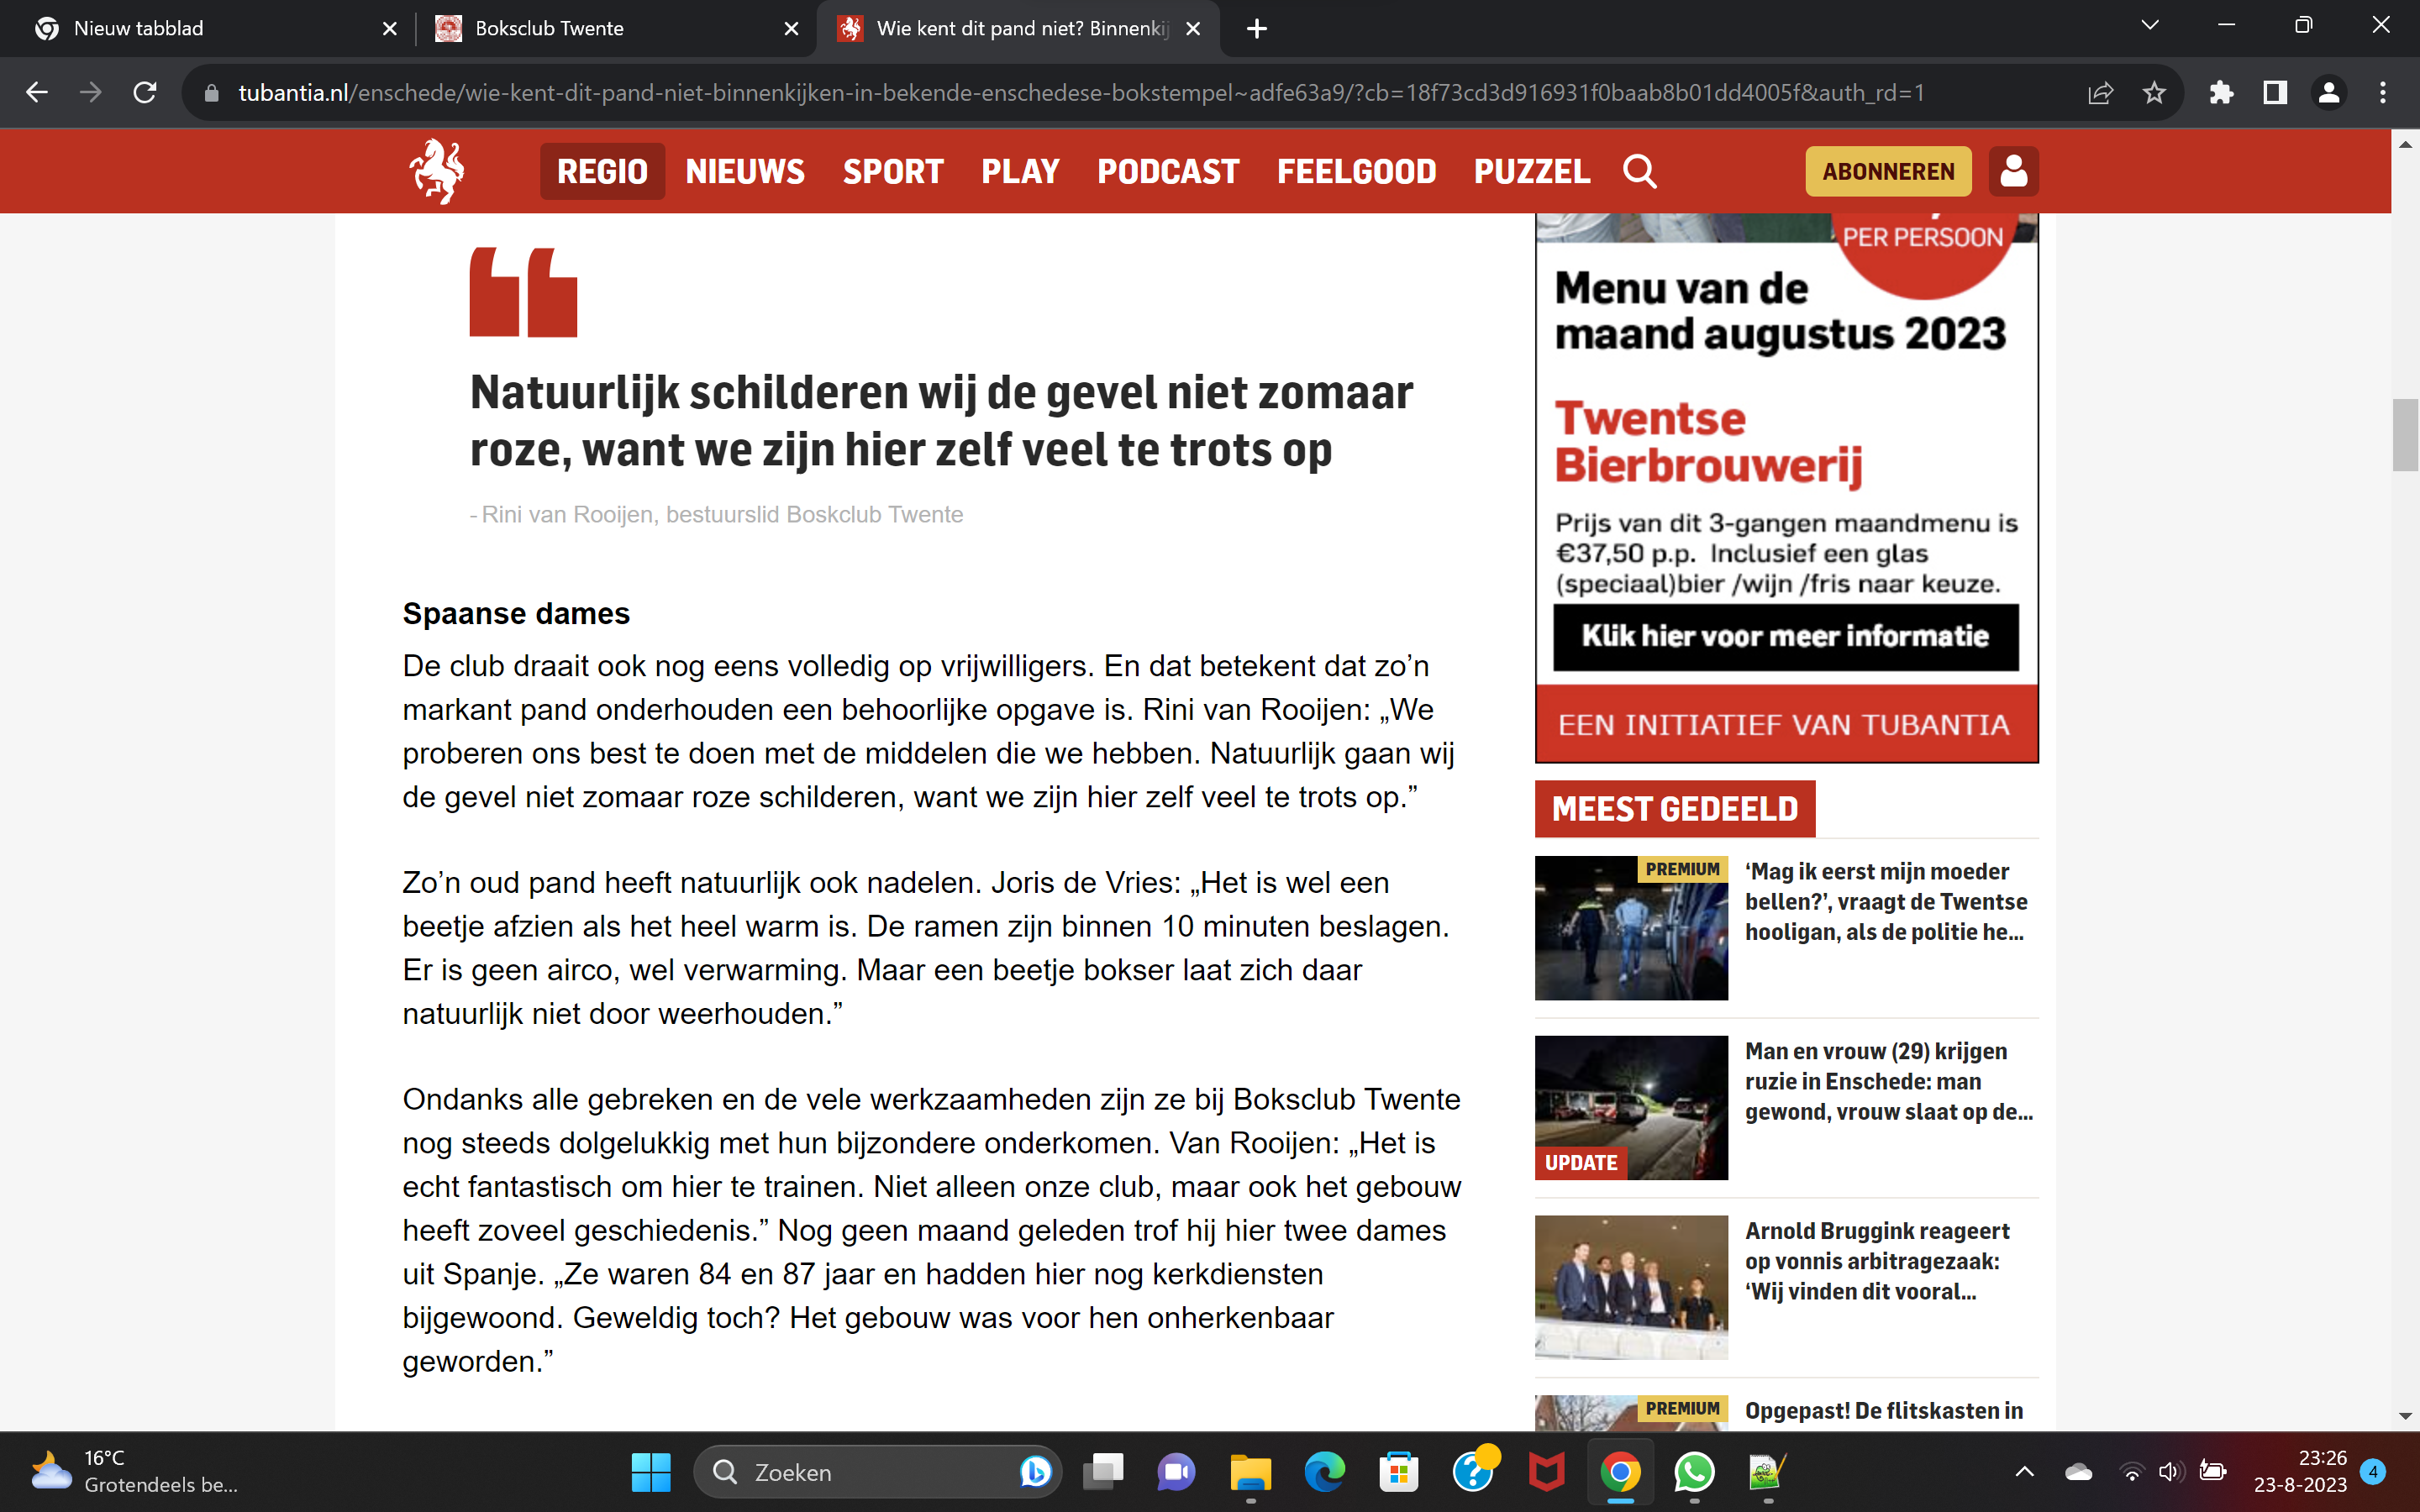Open the weather widget showing 16°C
2420x1512 pixels.
pos(135,1472)
